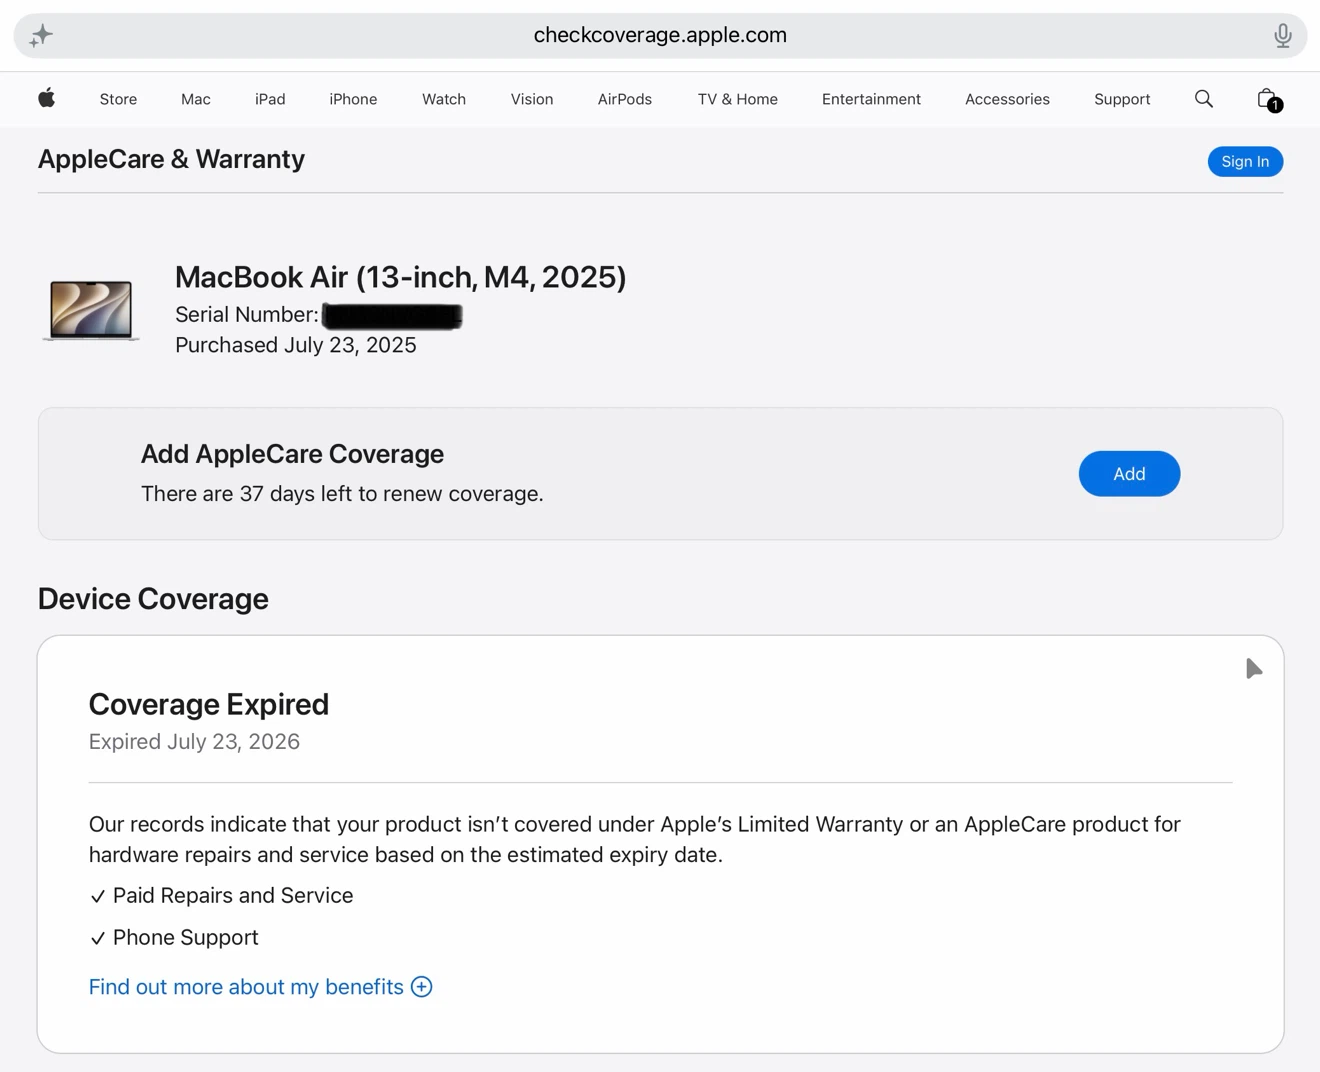1320x1072 pixels.
Task: Open the Watch menu
Action: [x=444, y=99]
